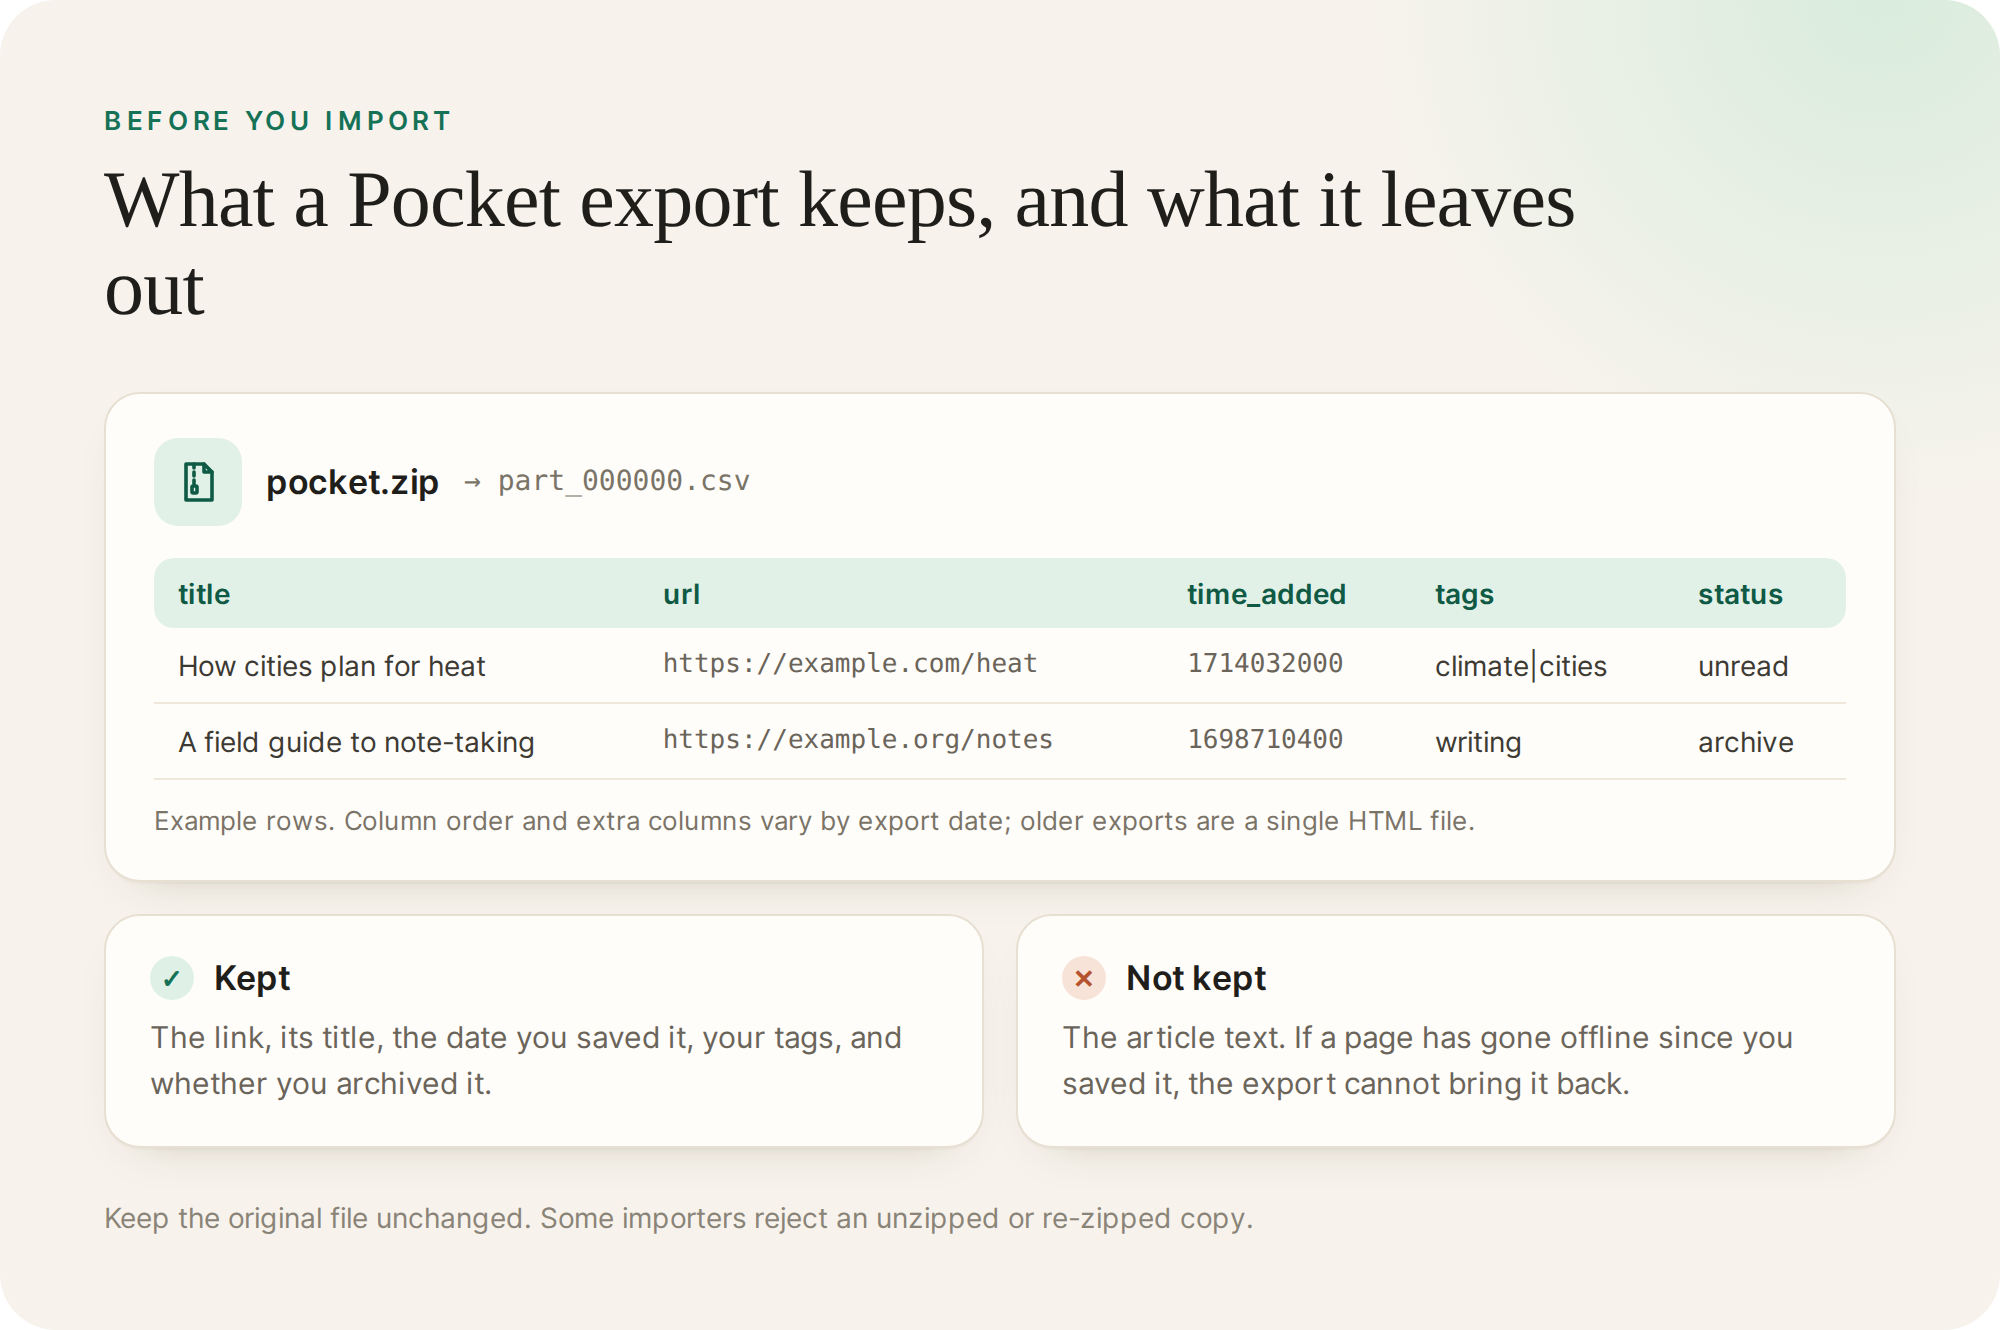The width and height of the screenshot is (2000, 1330).
Task: Click the Kept description about link and tags
Action: [x=526, y=1061]
